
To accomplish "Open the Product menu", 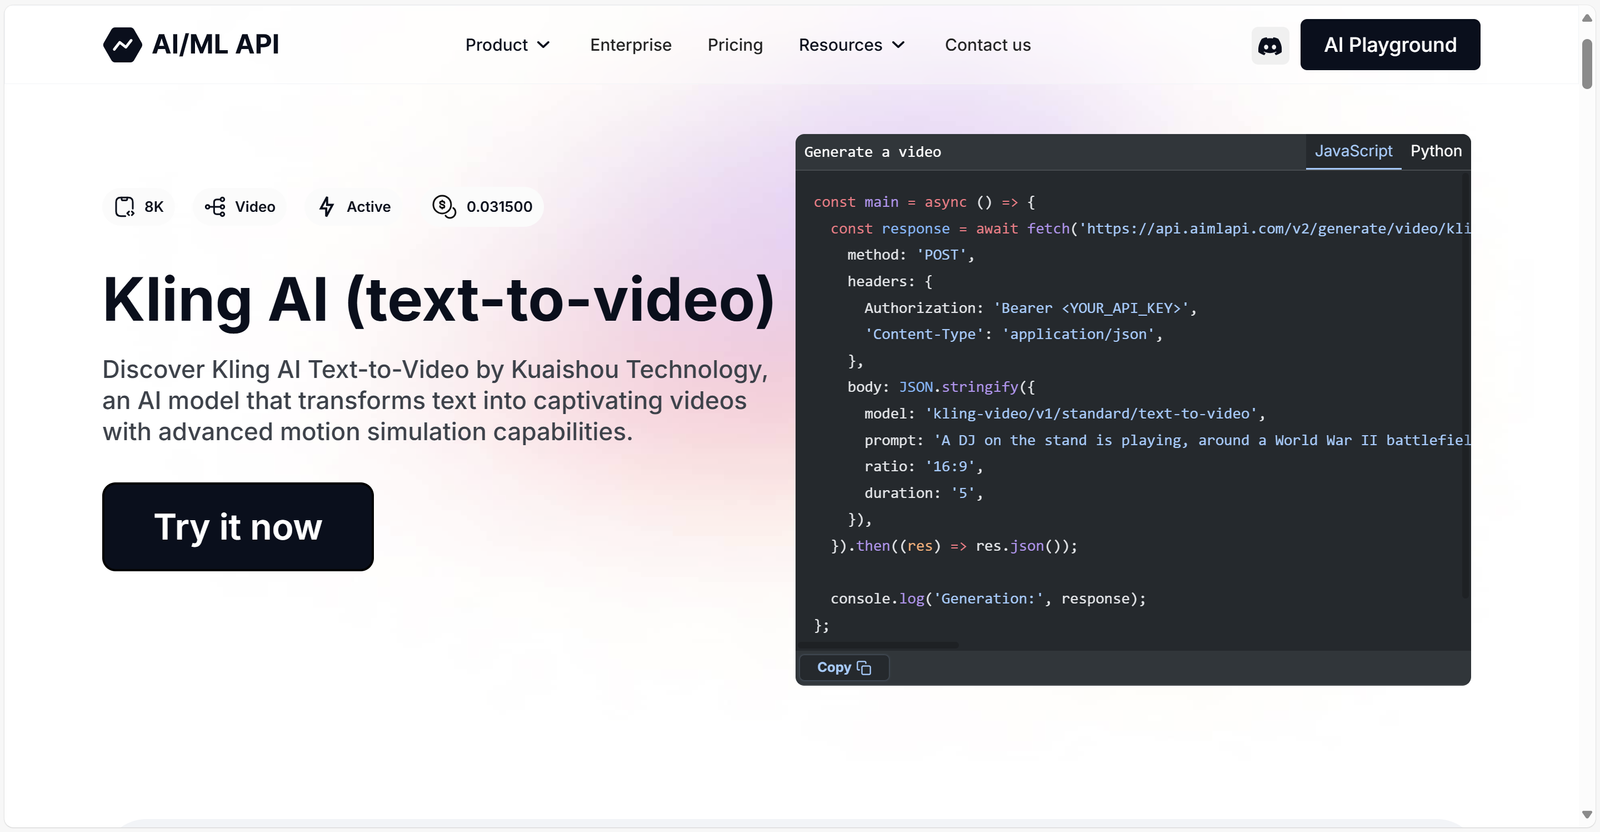I will pos(508,45).
